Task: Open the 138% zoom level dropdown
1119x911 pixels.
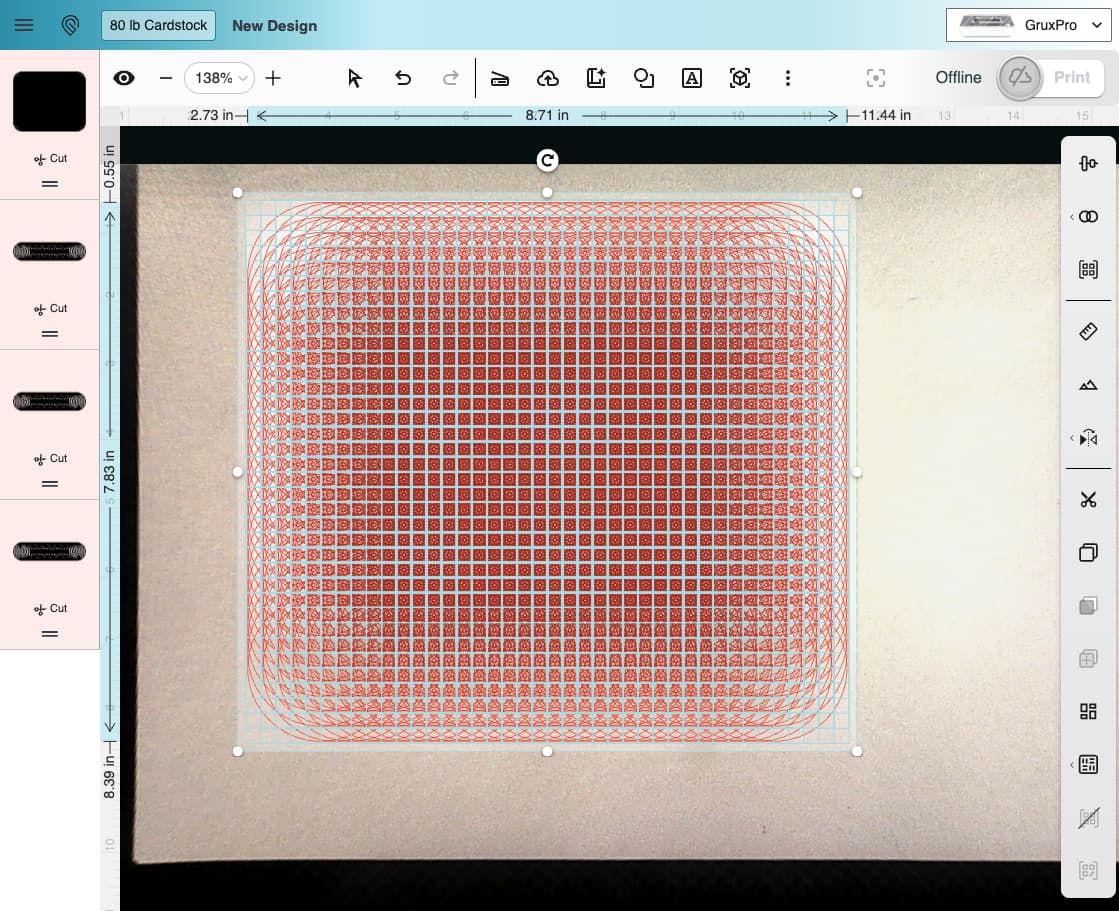Action: coord(219,78)
